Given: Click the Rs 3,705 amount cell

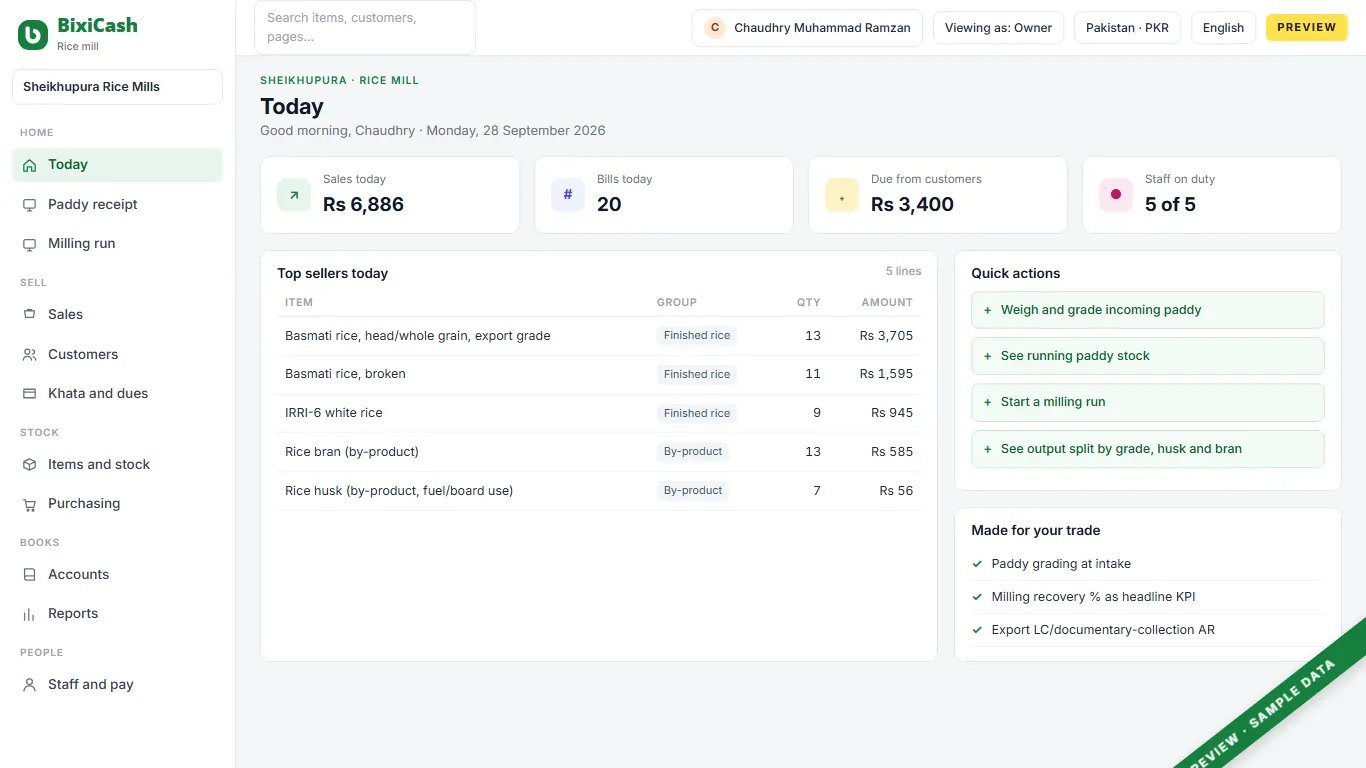Looking at the screenshot, I should [x=886, y=336].
